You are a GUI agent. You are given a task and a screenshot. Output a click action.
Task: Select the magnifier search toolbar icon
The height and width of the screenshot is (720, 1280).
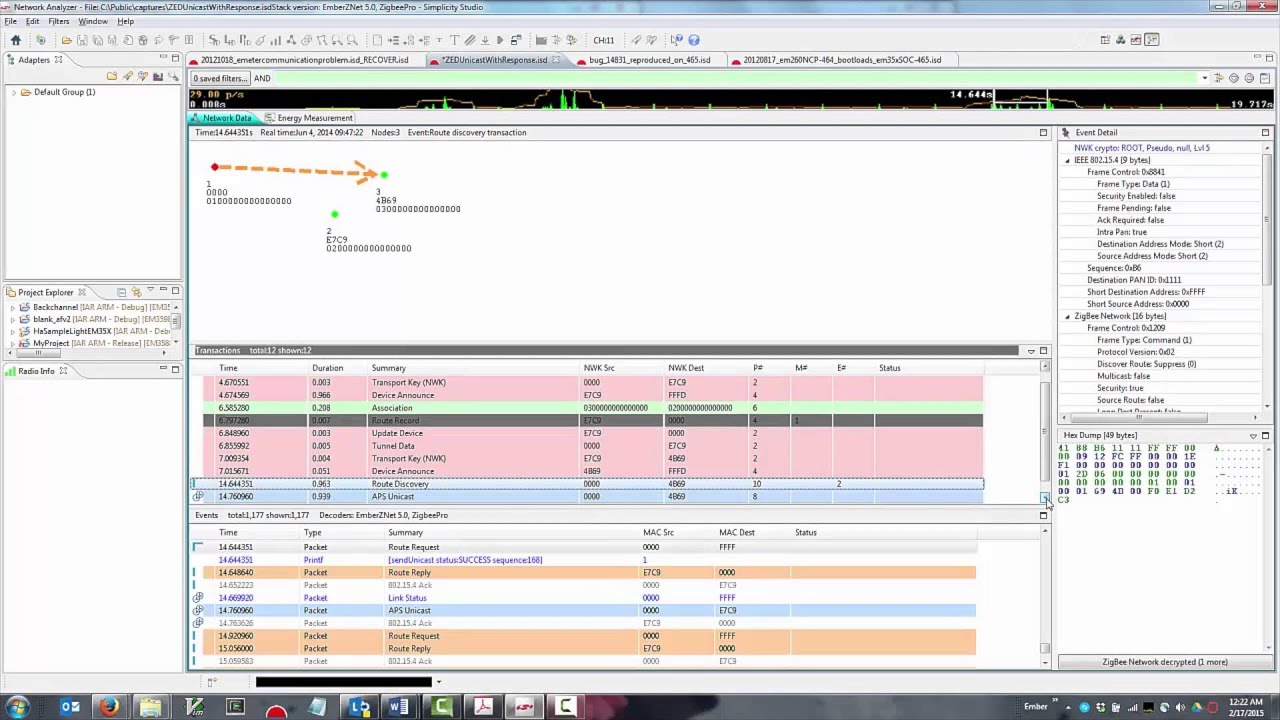coord(352,40)
